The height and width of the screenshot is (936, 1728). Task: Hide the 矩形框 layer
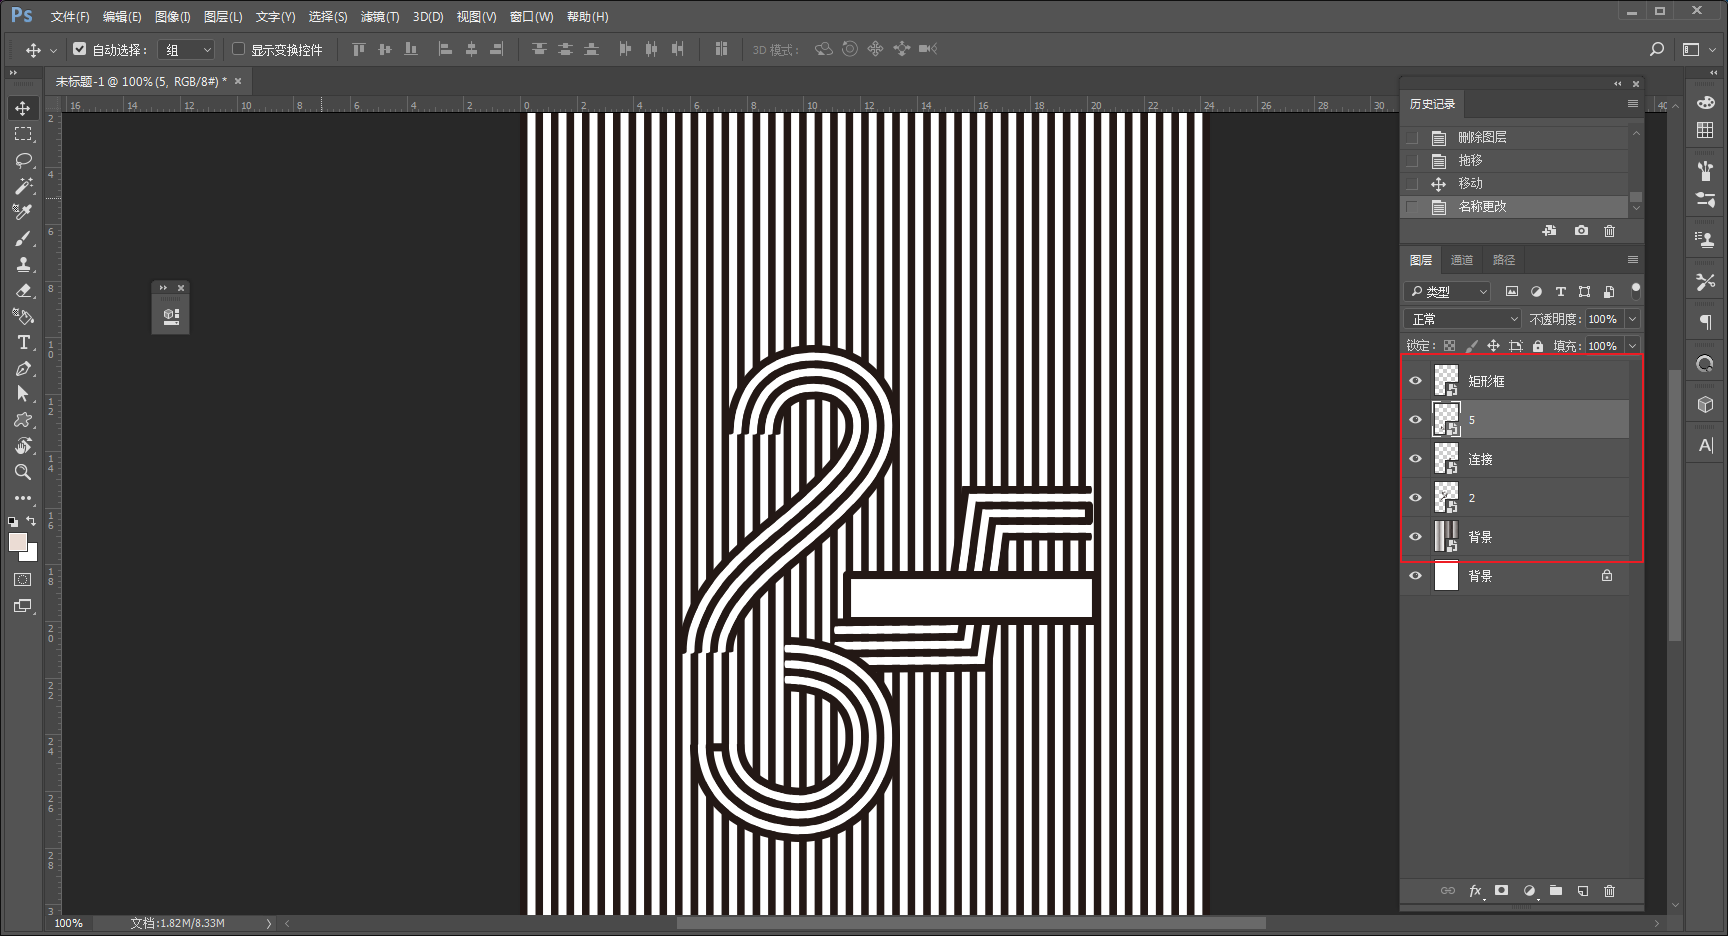(1415, 381)
